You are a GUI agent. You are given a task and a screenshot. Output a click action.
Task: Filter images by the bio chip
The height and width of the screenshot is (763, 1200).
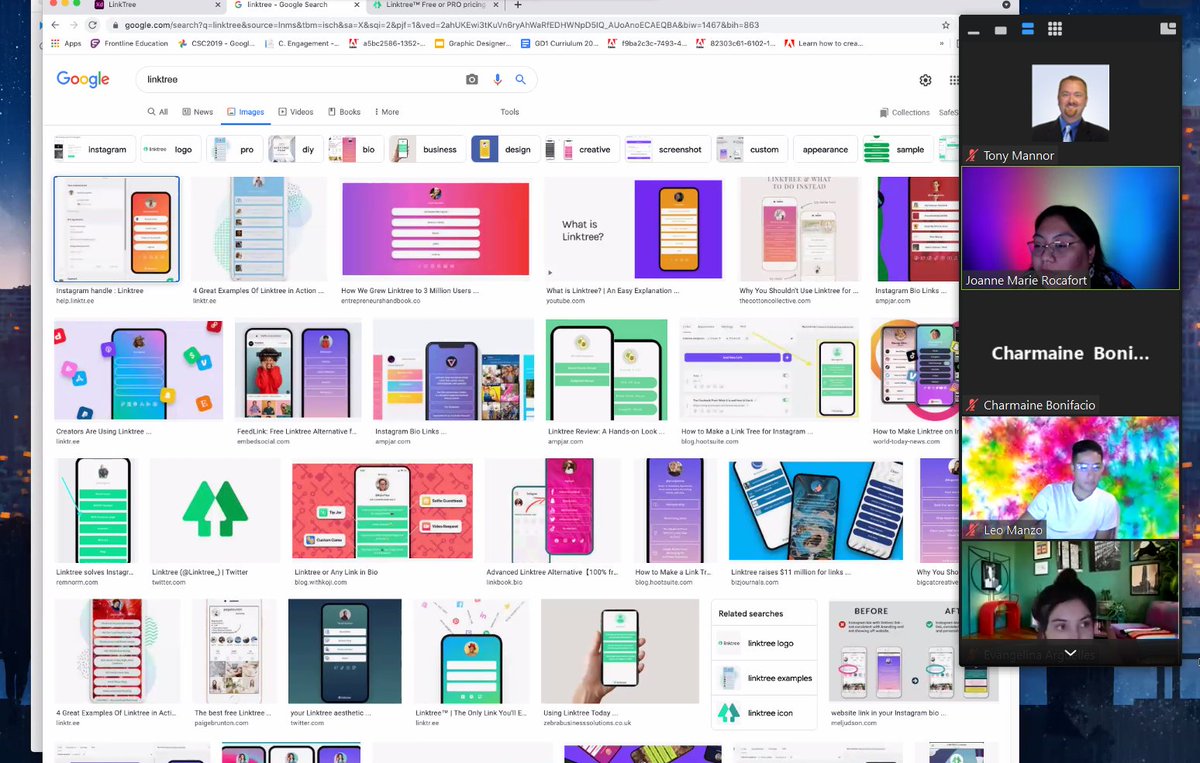point(355,149)
